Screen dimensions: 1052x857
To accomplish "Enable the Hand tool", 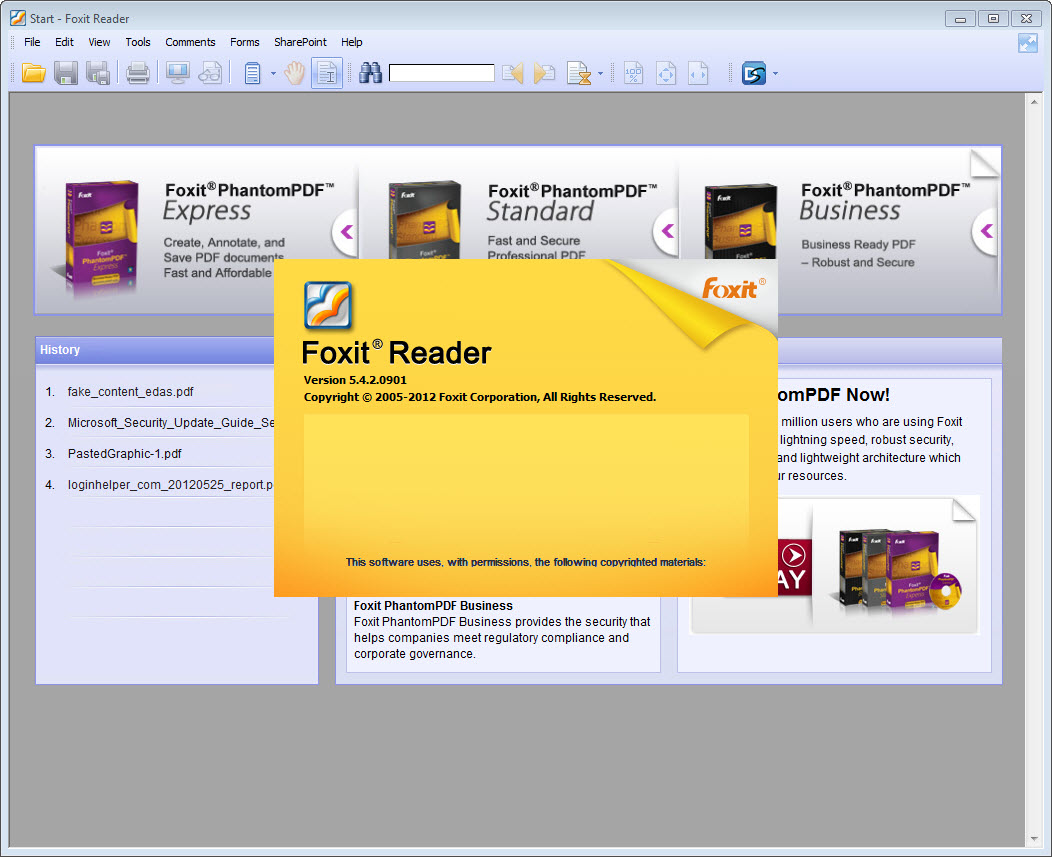I will coord(293,72).
